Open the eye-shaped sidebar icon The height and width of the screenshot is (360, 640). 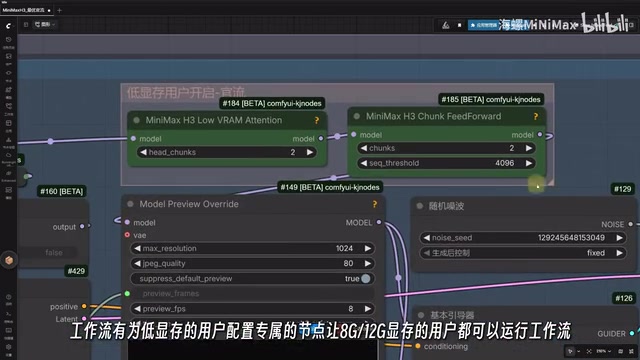[9, 73]
